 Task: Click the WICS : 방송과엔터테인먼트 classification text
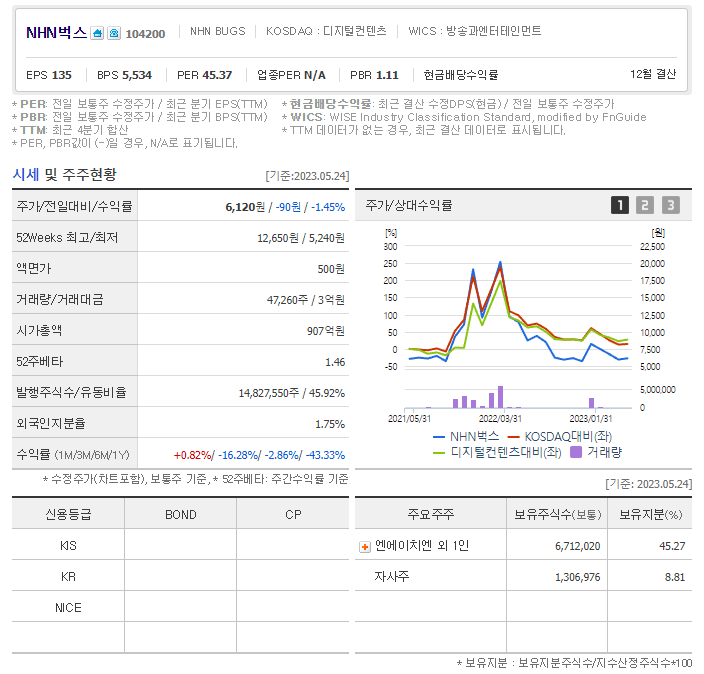[475, 31]
